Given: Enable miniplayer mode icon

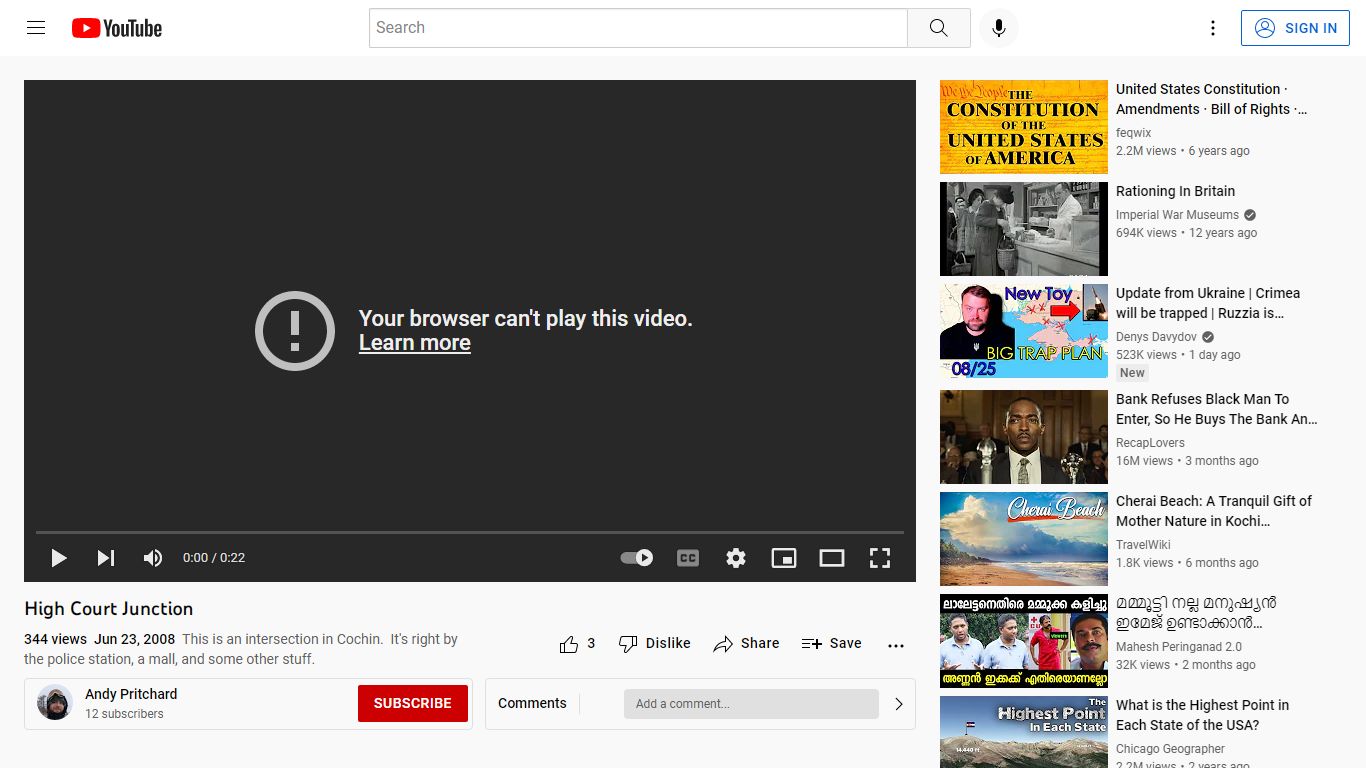Looking at the screenshot, I should (784, 558).
